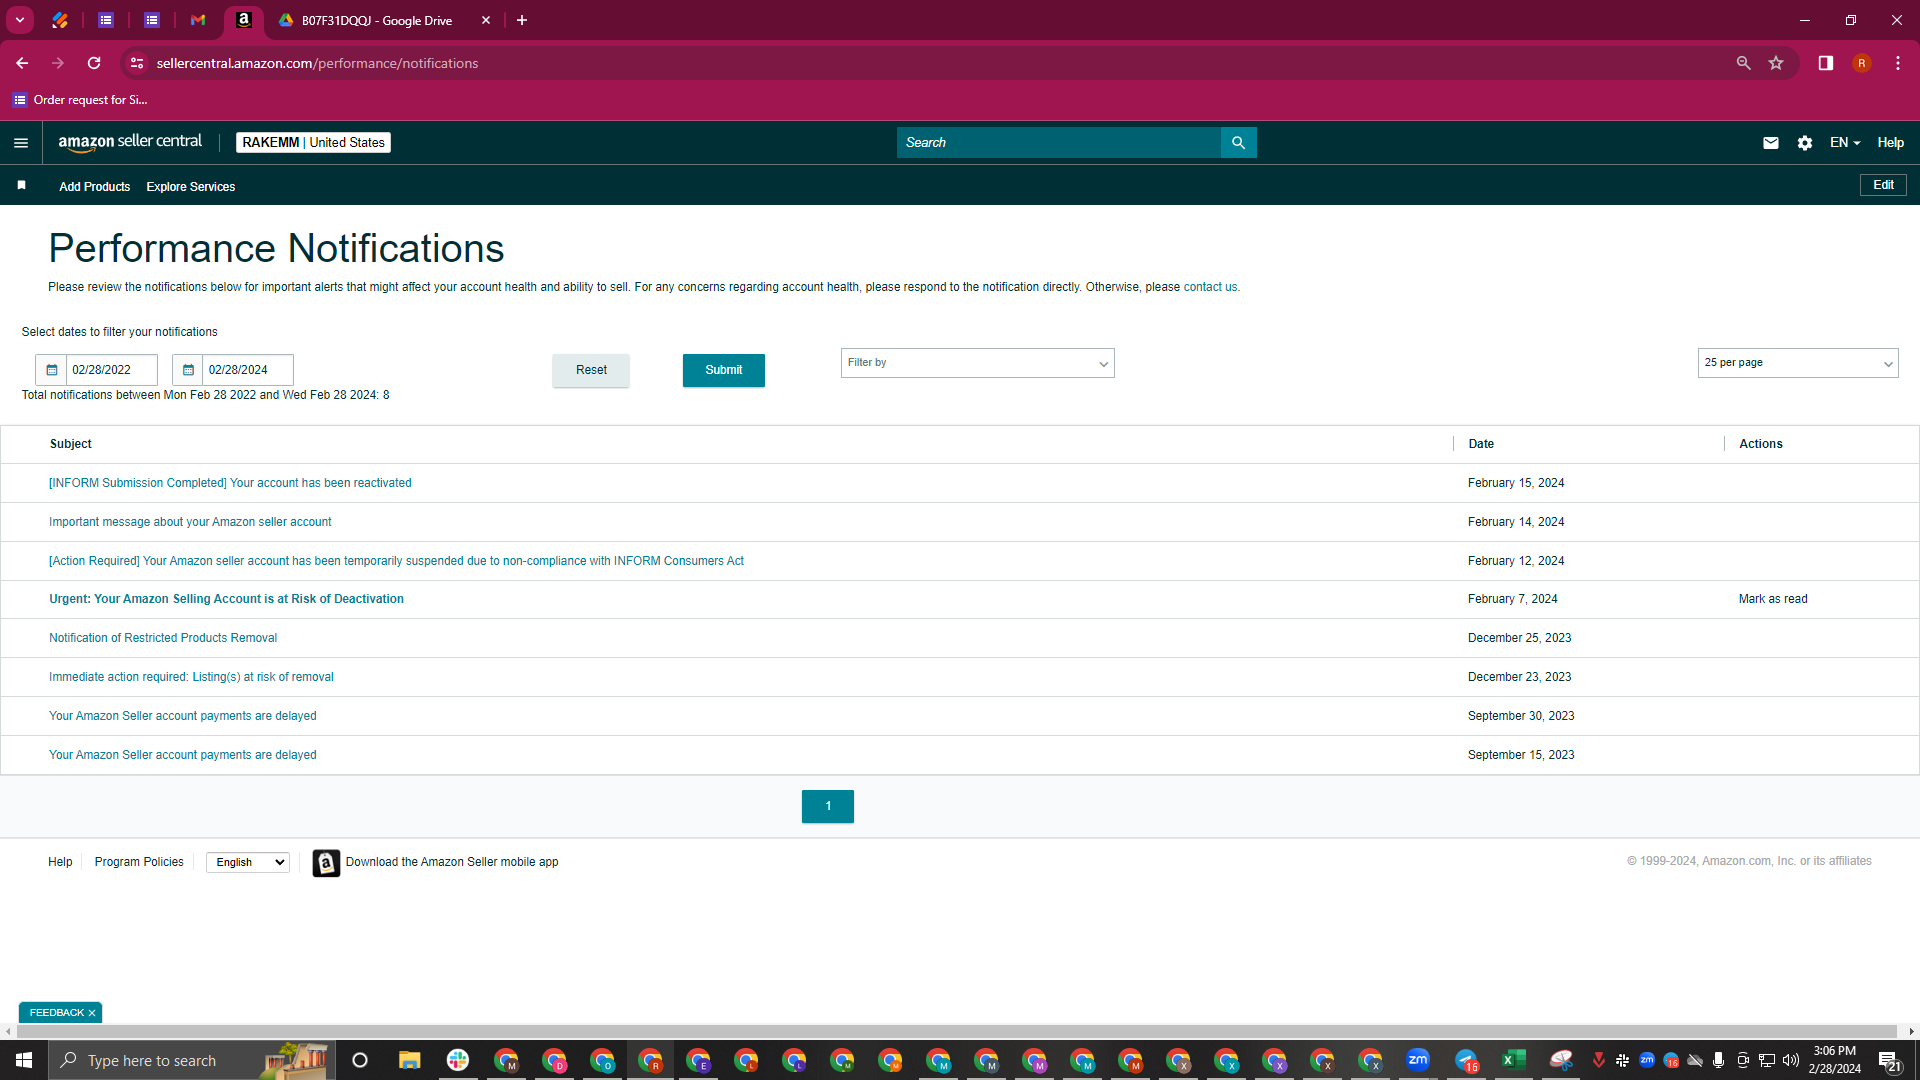Open the INFORM Consumers Act suspension notification
Screen dimensions: 1920x1080
point(396,561)
